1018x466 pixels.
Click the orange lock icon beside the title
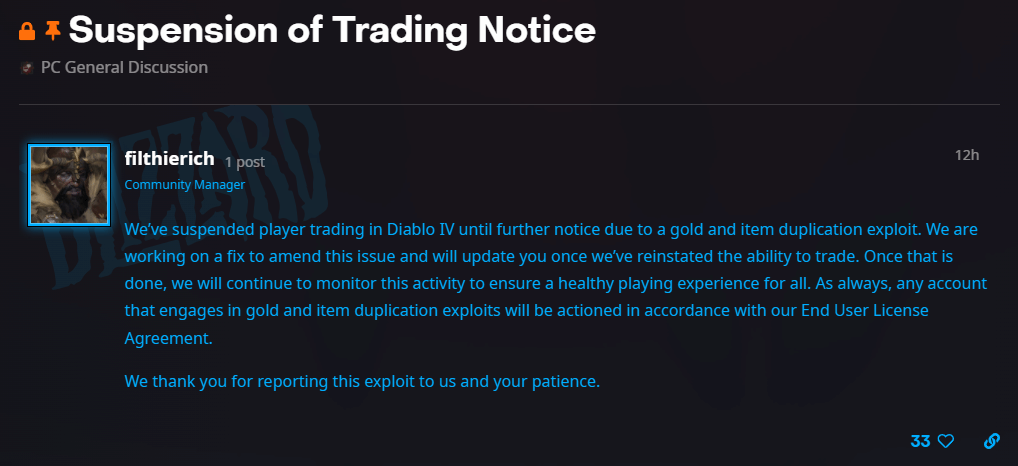[x=28, y=31]
